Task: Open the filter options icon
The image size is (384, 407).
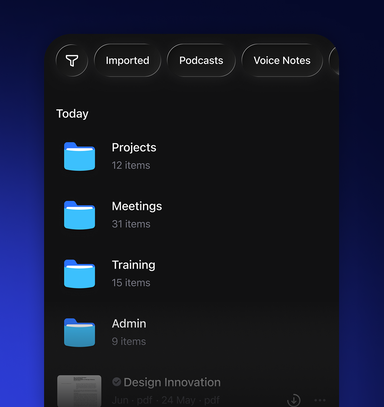Action: point(72,61)
